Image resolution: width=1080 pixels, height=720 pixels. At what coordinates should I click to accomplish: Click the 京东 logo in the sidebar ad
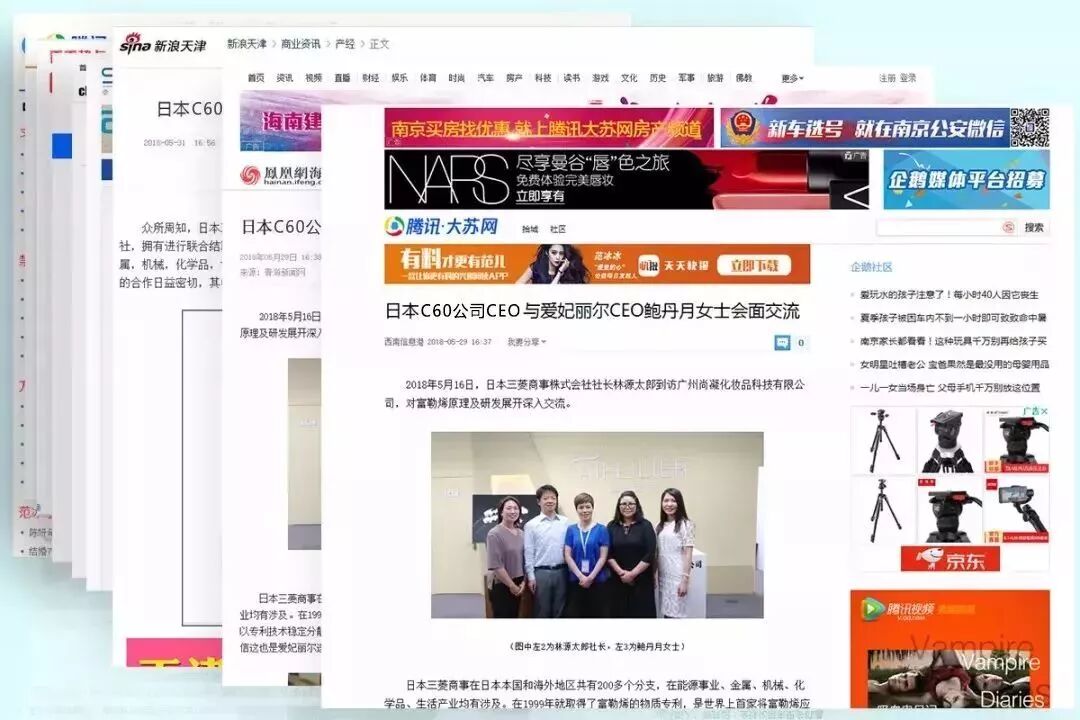950,559
